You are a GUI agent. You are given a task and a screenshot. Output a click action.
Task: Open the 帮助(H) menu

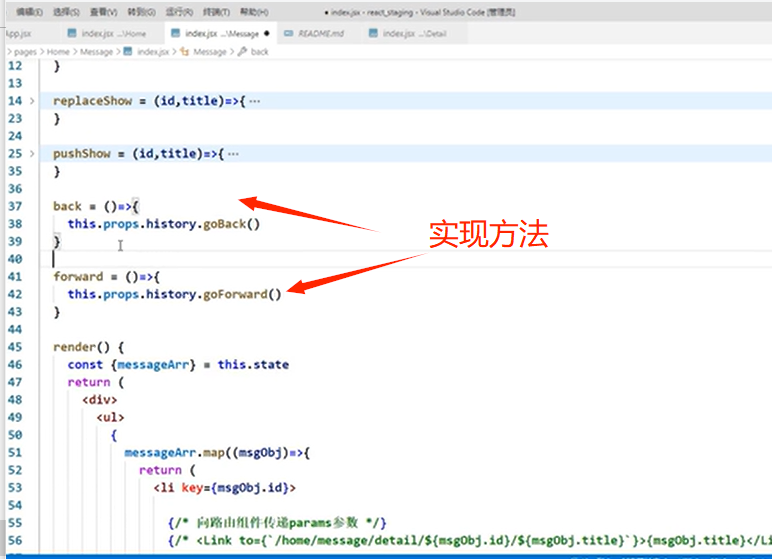pos(254,12)
